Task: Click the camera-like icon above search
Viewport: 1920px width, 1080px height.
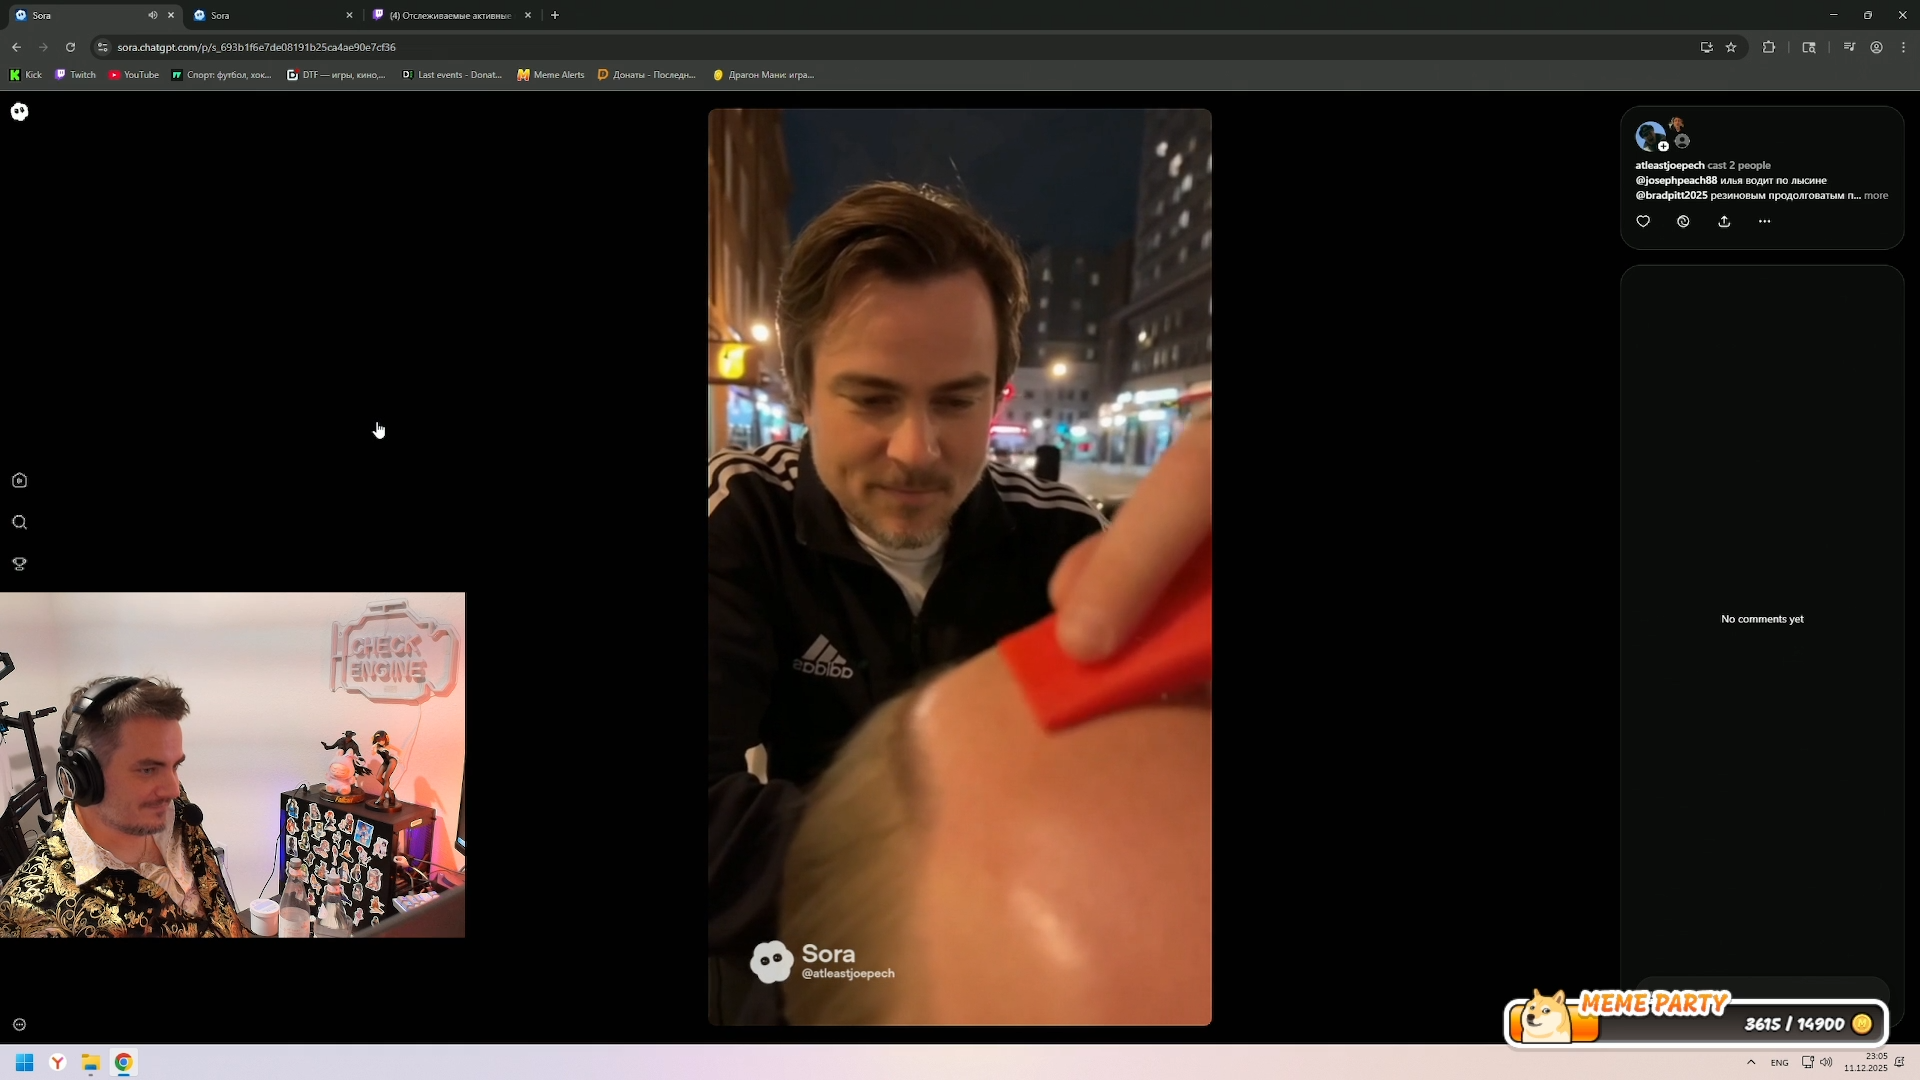Action: [20, 480]
